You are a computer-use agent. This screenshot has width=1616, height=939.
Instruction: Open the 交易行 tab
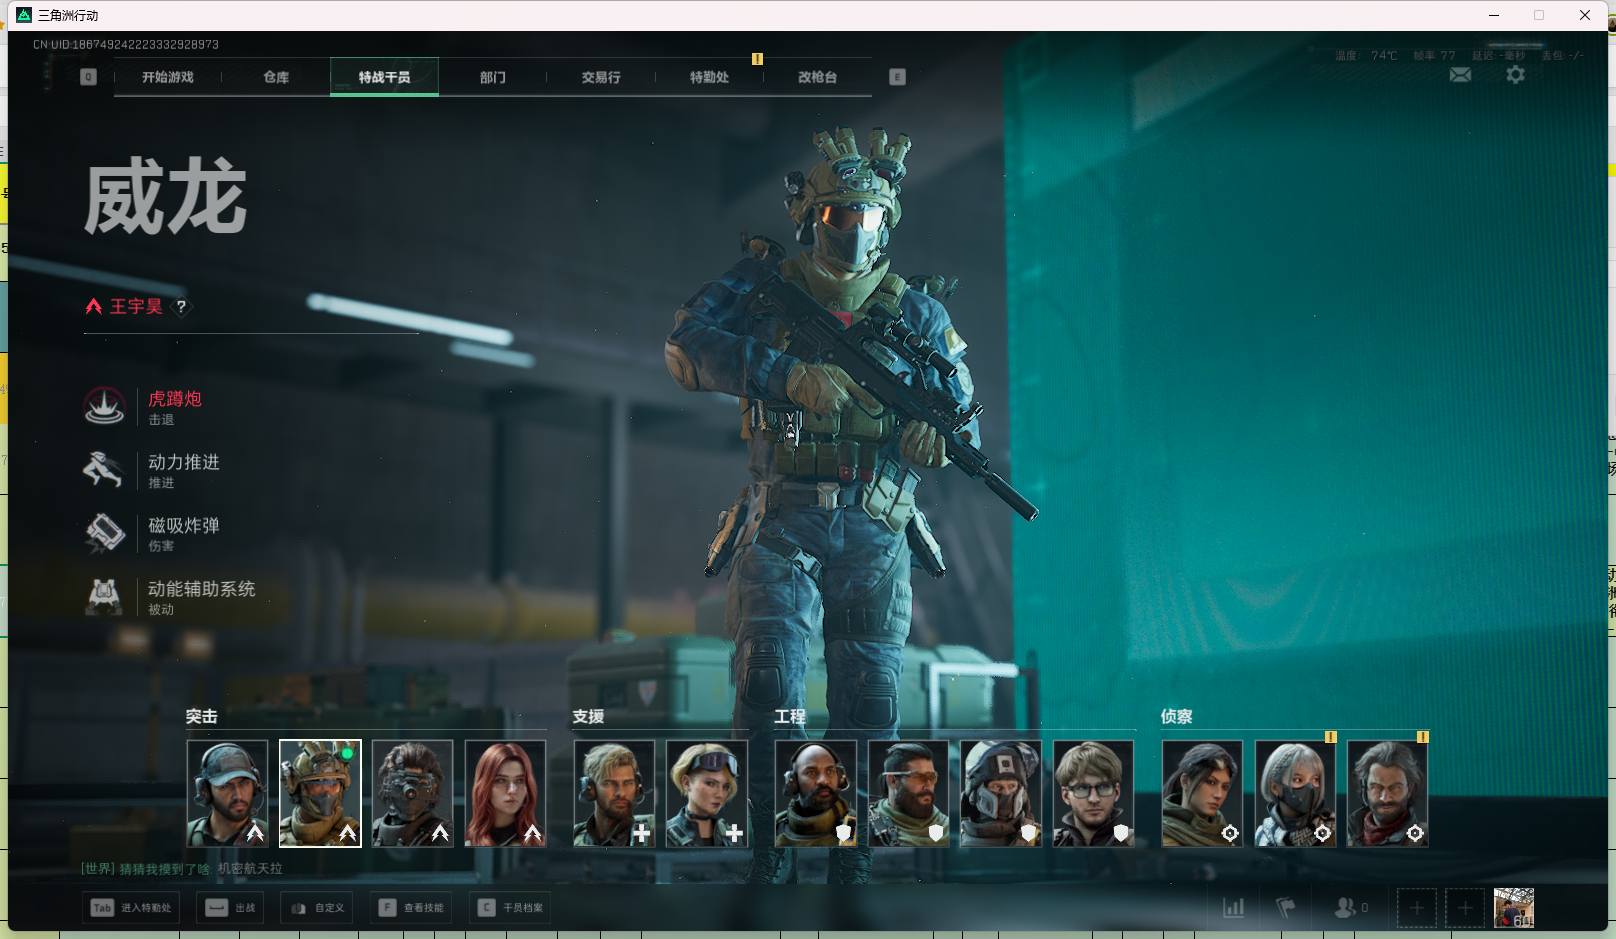601,77
